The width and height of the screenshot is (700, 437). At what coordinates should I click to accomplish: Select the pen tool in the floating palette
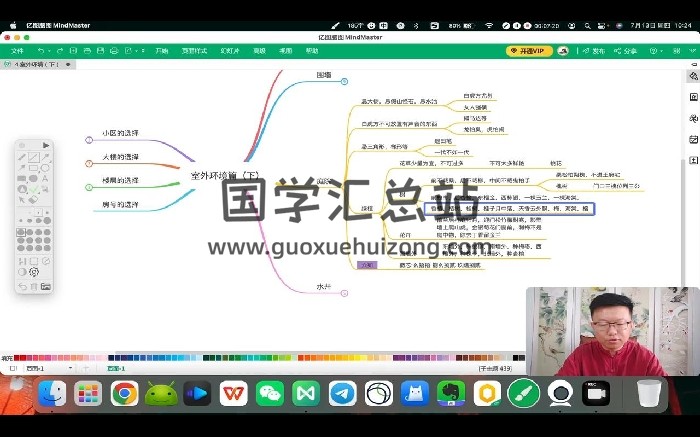[21, 157]
